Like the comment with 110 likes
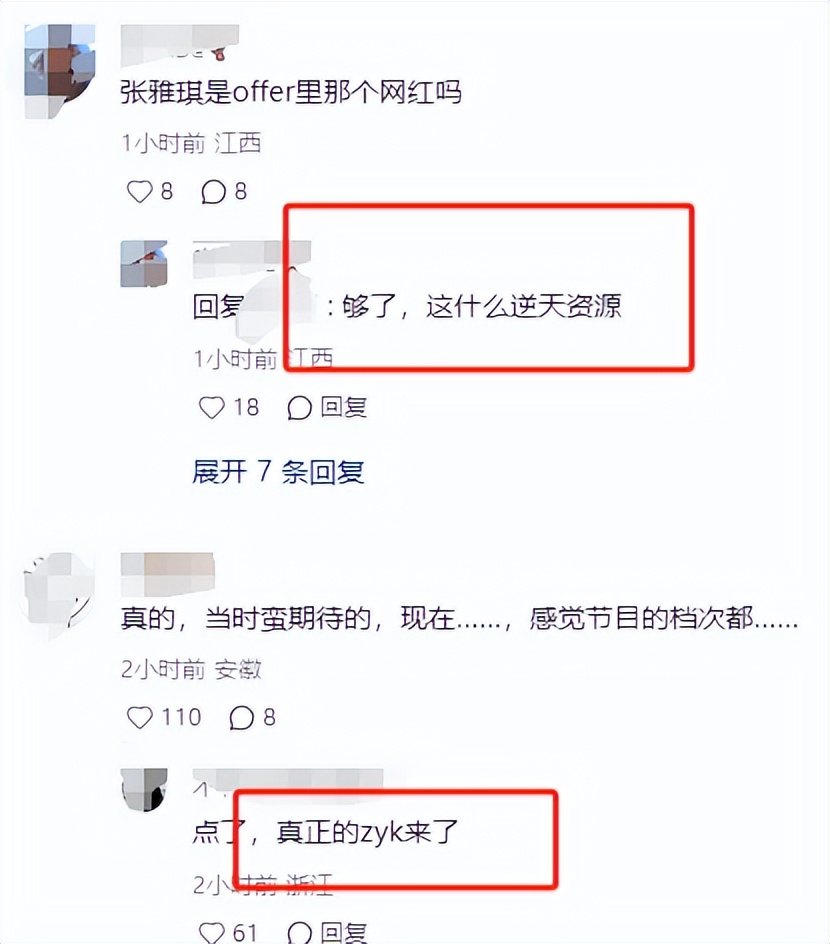The width and height of the screenshot is (830, 944). [x=140, y=717]
